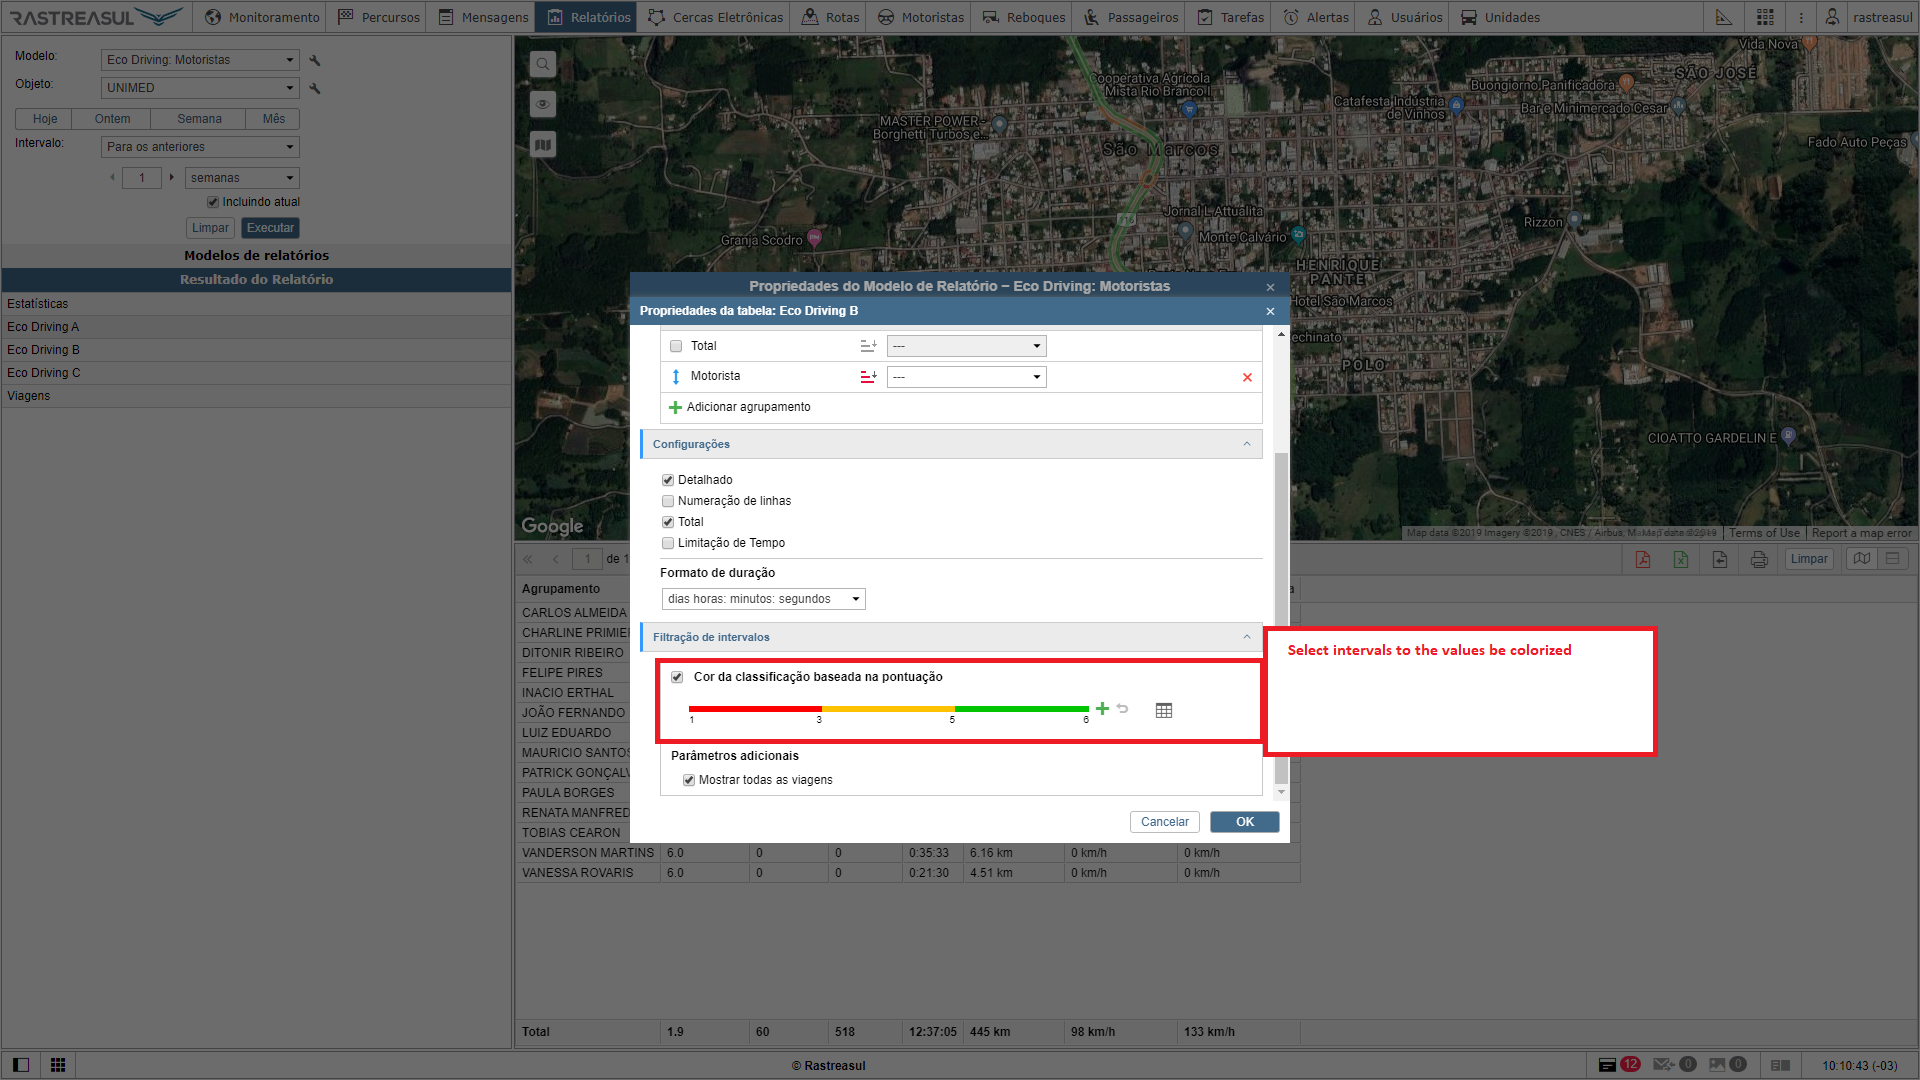Remove the Motorista grouping with red X
The width and height of the screenshot is (1920, 1080).
(x=1247, y=377)
